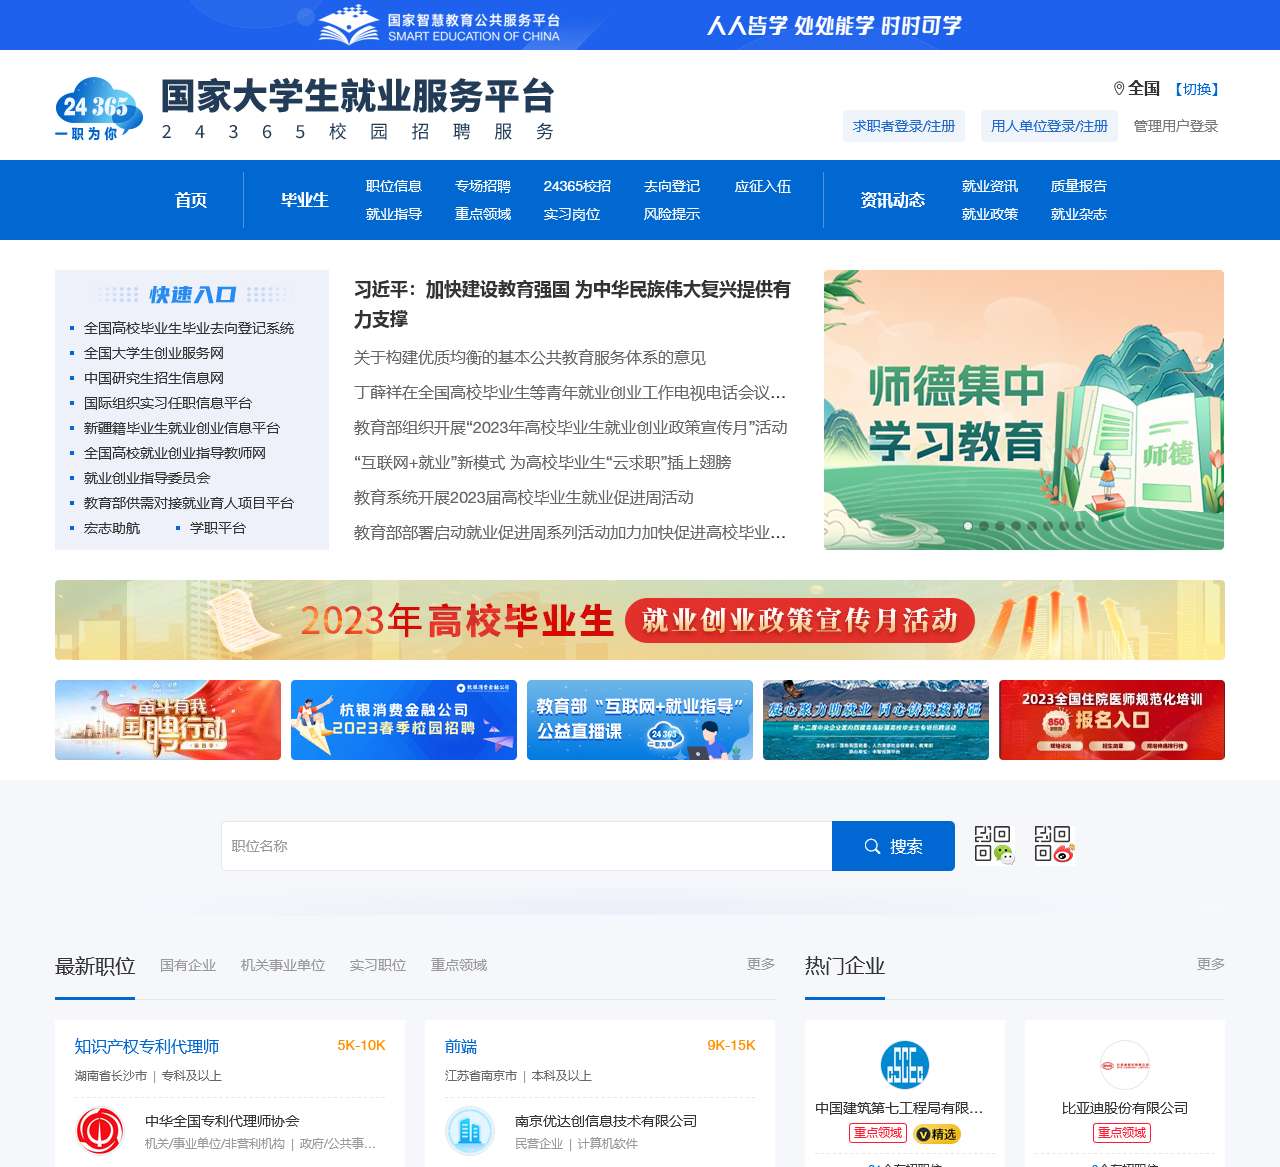Click 更多 beside 热门企业
The width and height of the screenshot is (1280, 1167).
1211,964
